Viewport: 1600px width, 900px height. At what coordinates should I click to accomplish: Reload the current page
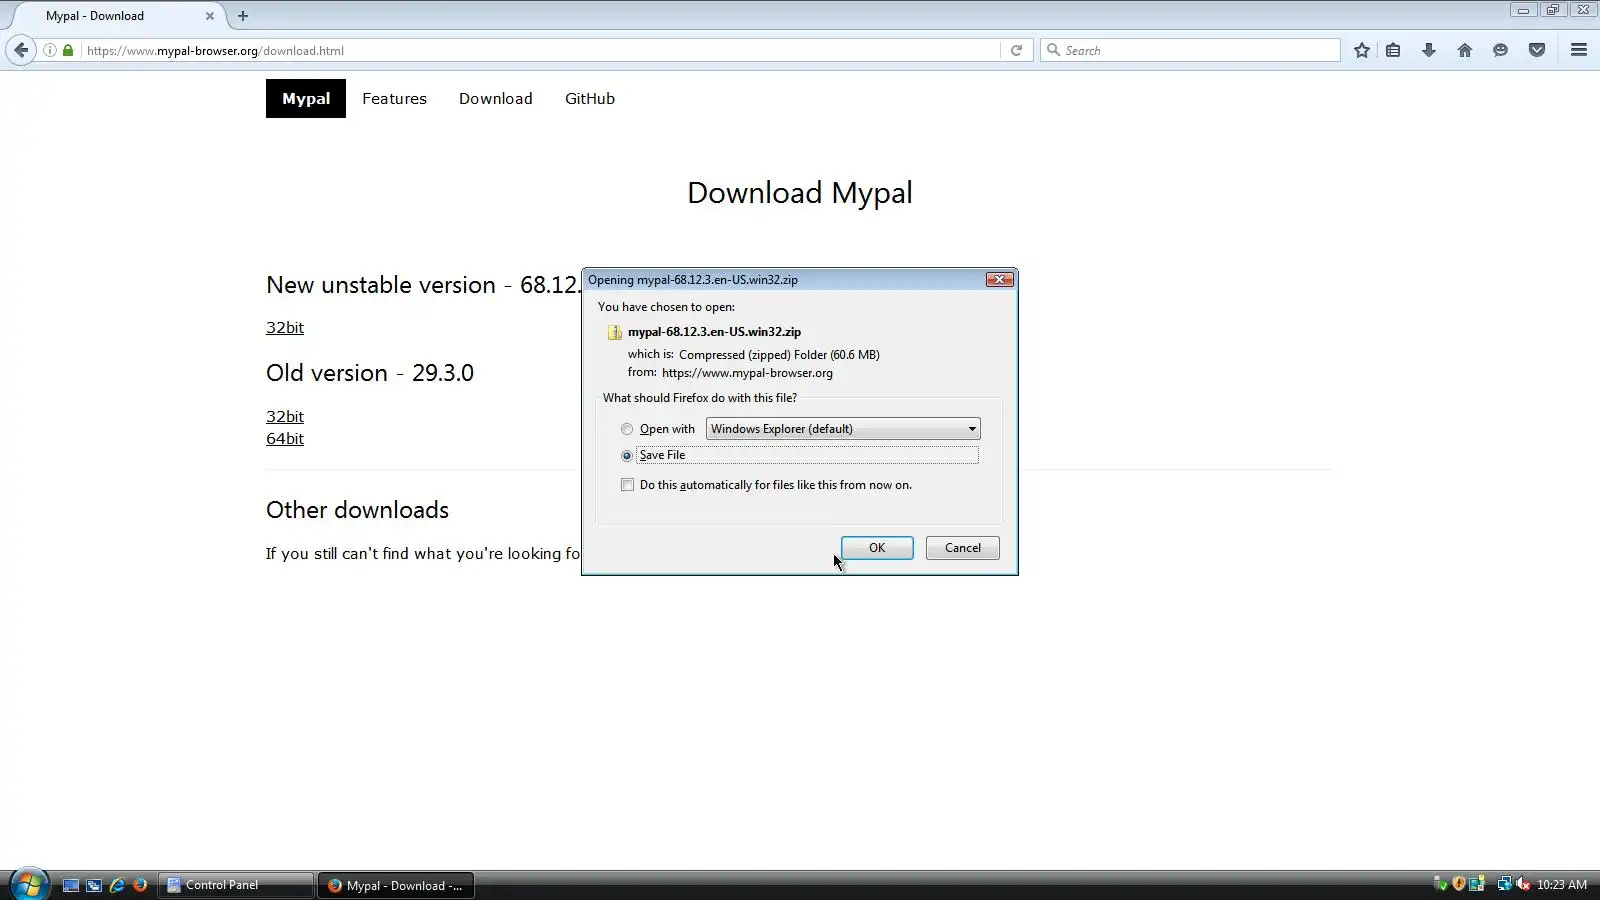coord(1016,50)
